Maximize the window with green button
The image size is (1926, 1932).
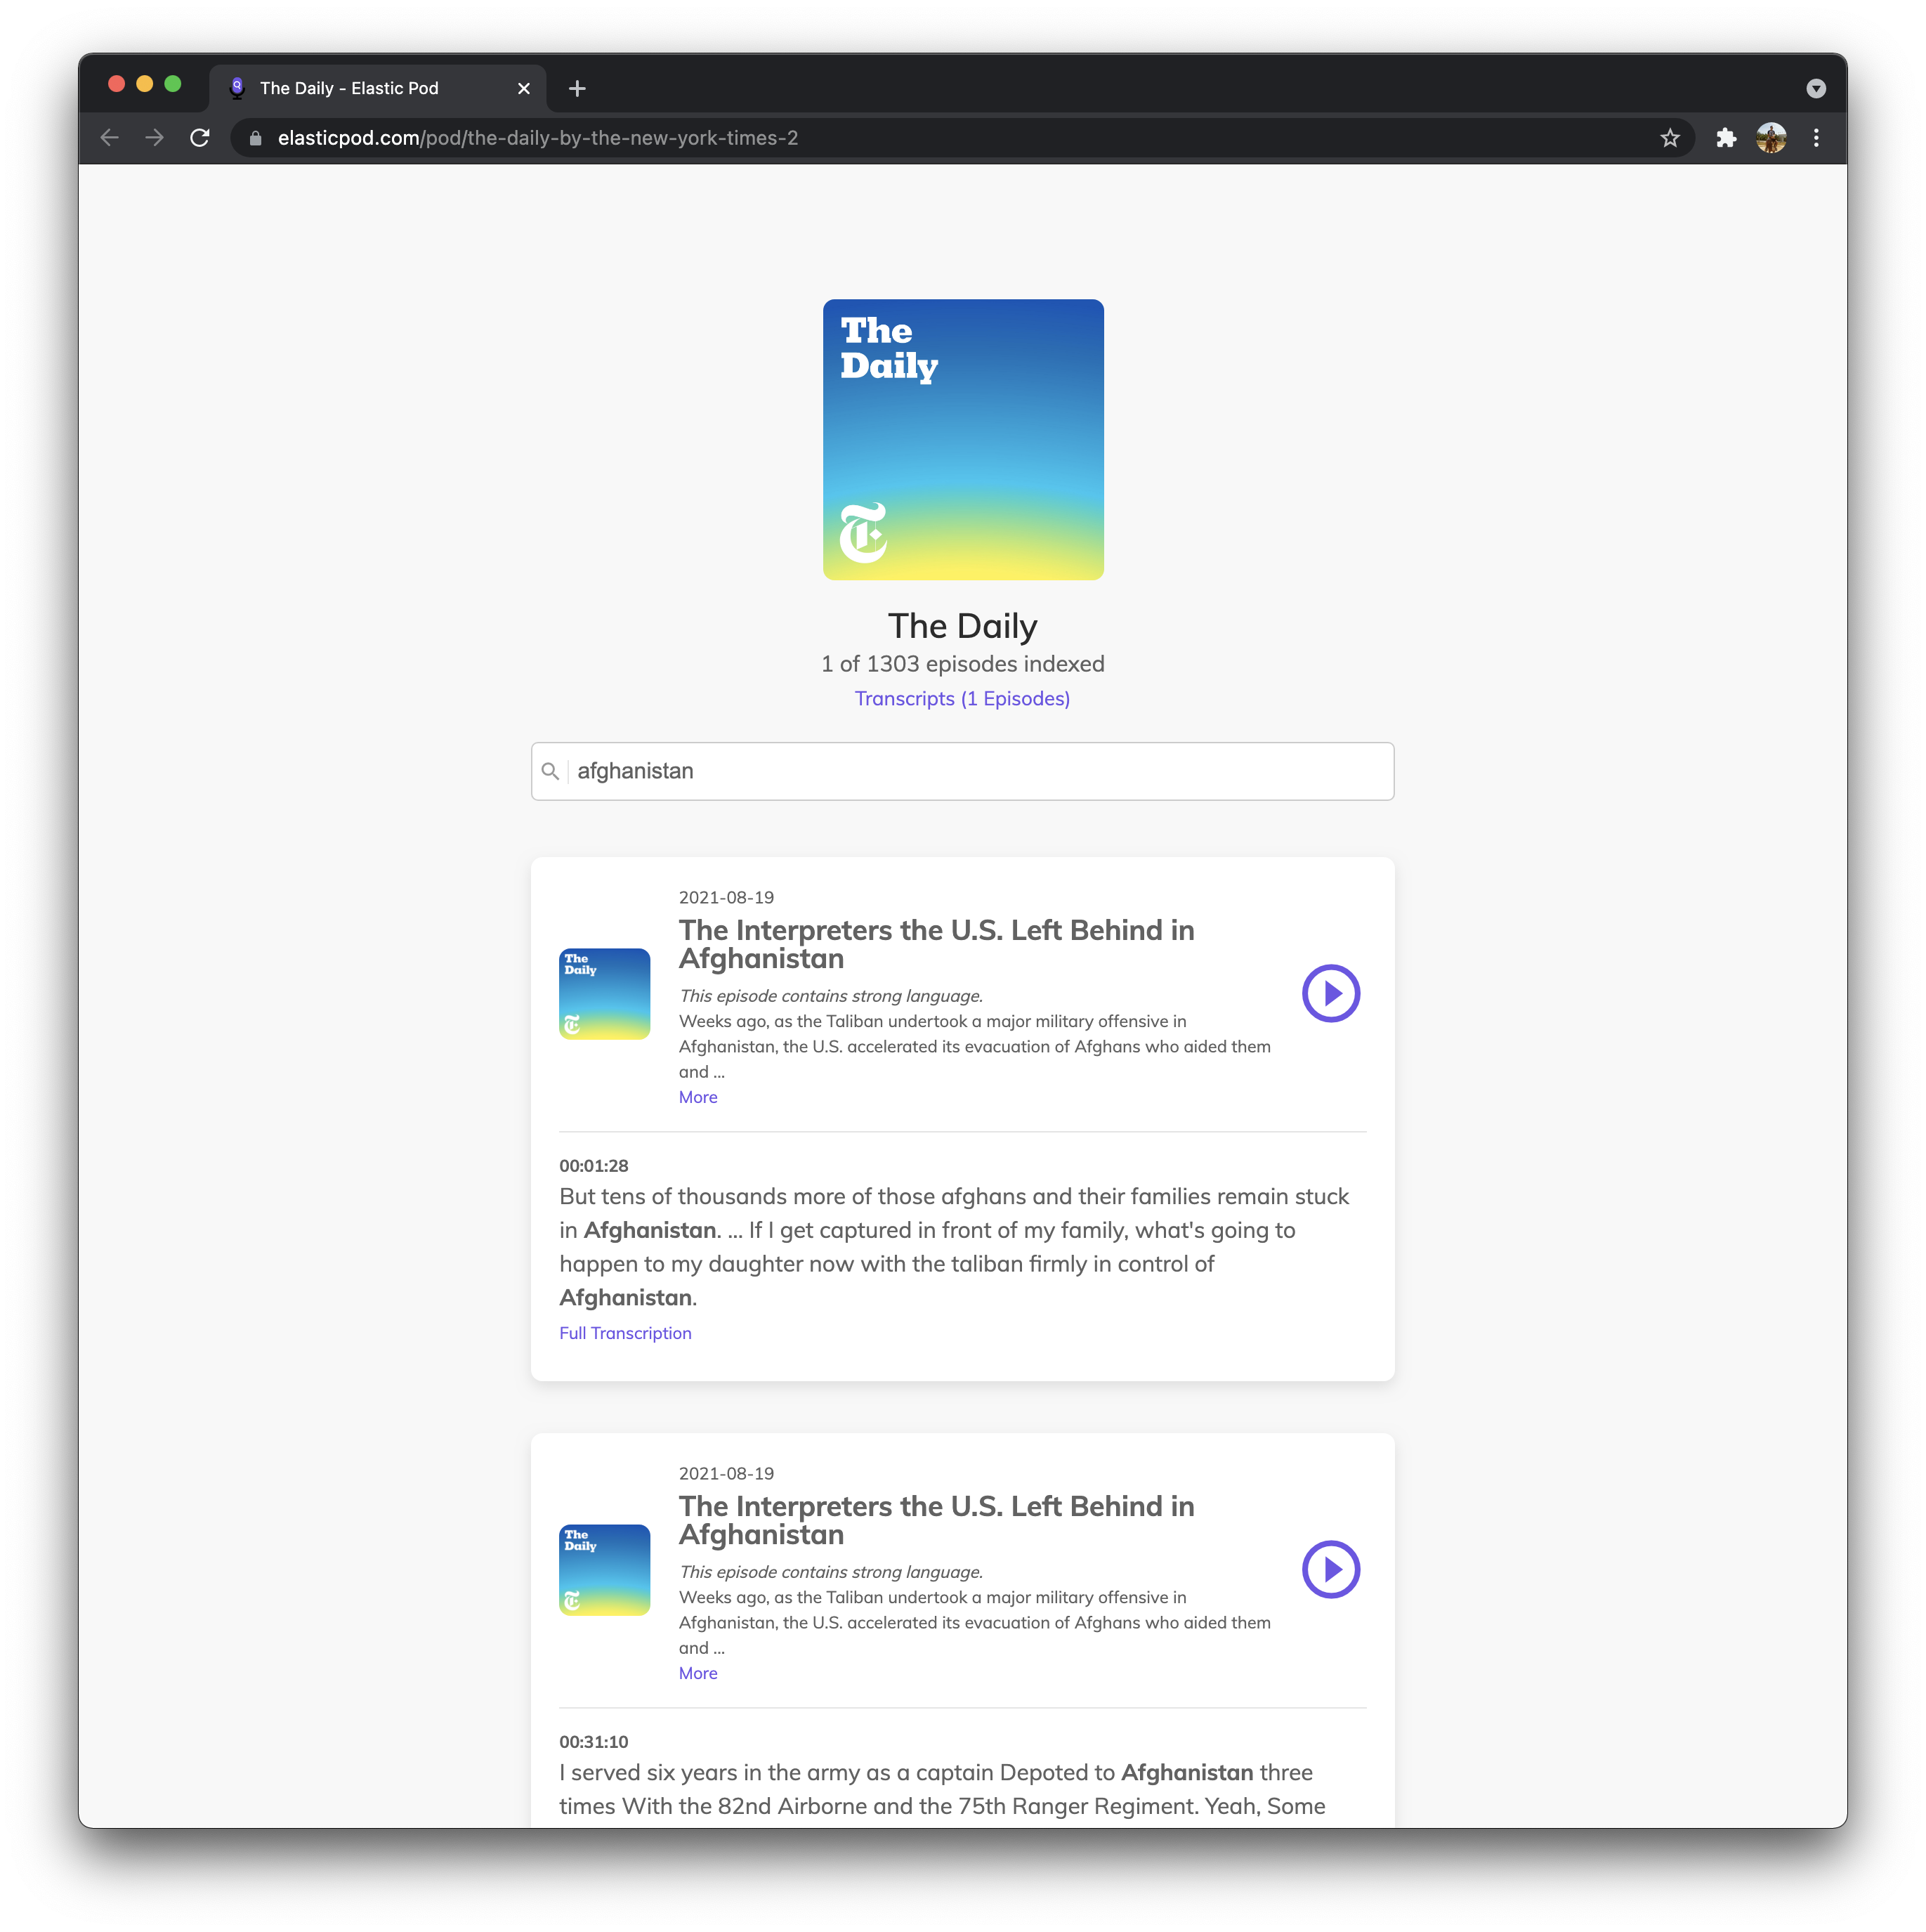click(x=172, y=84)
